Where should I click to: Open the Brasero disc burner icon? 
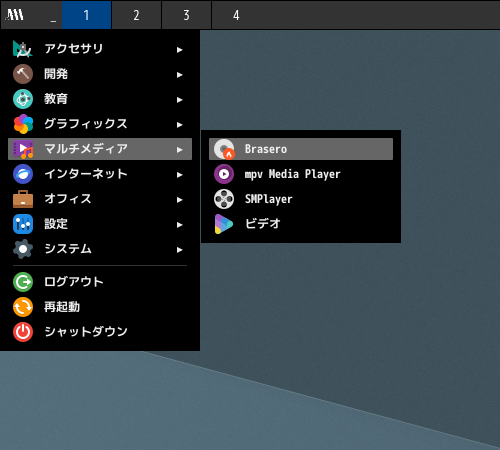coord(224,149)
